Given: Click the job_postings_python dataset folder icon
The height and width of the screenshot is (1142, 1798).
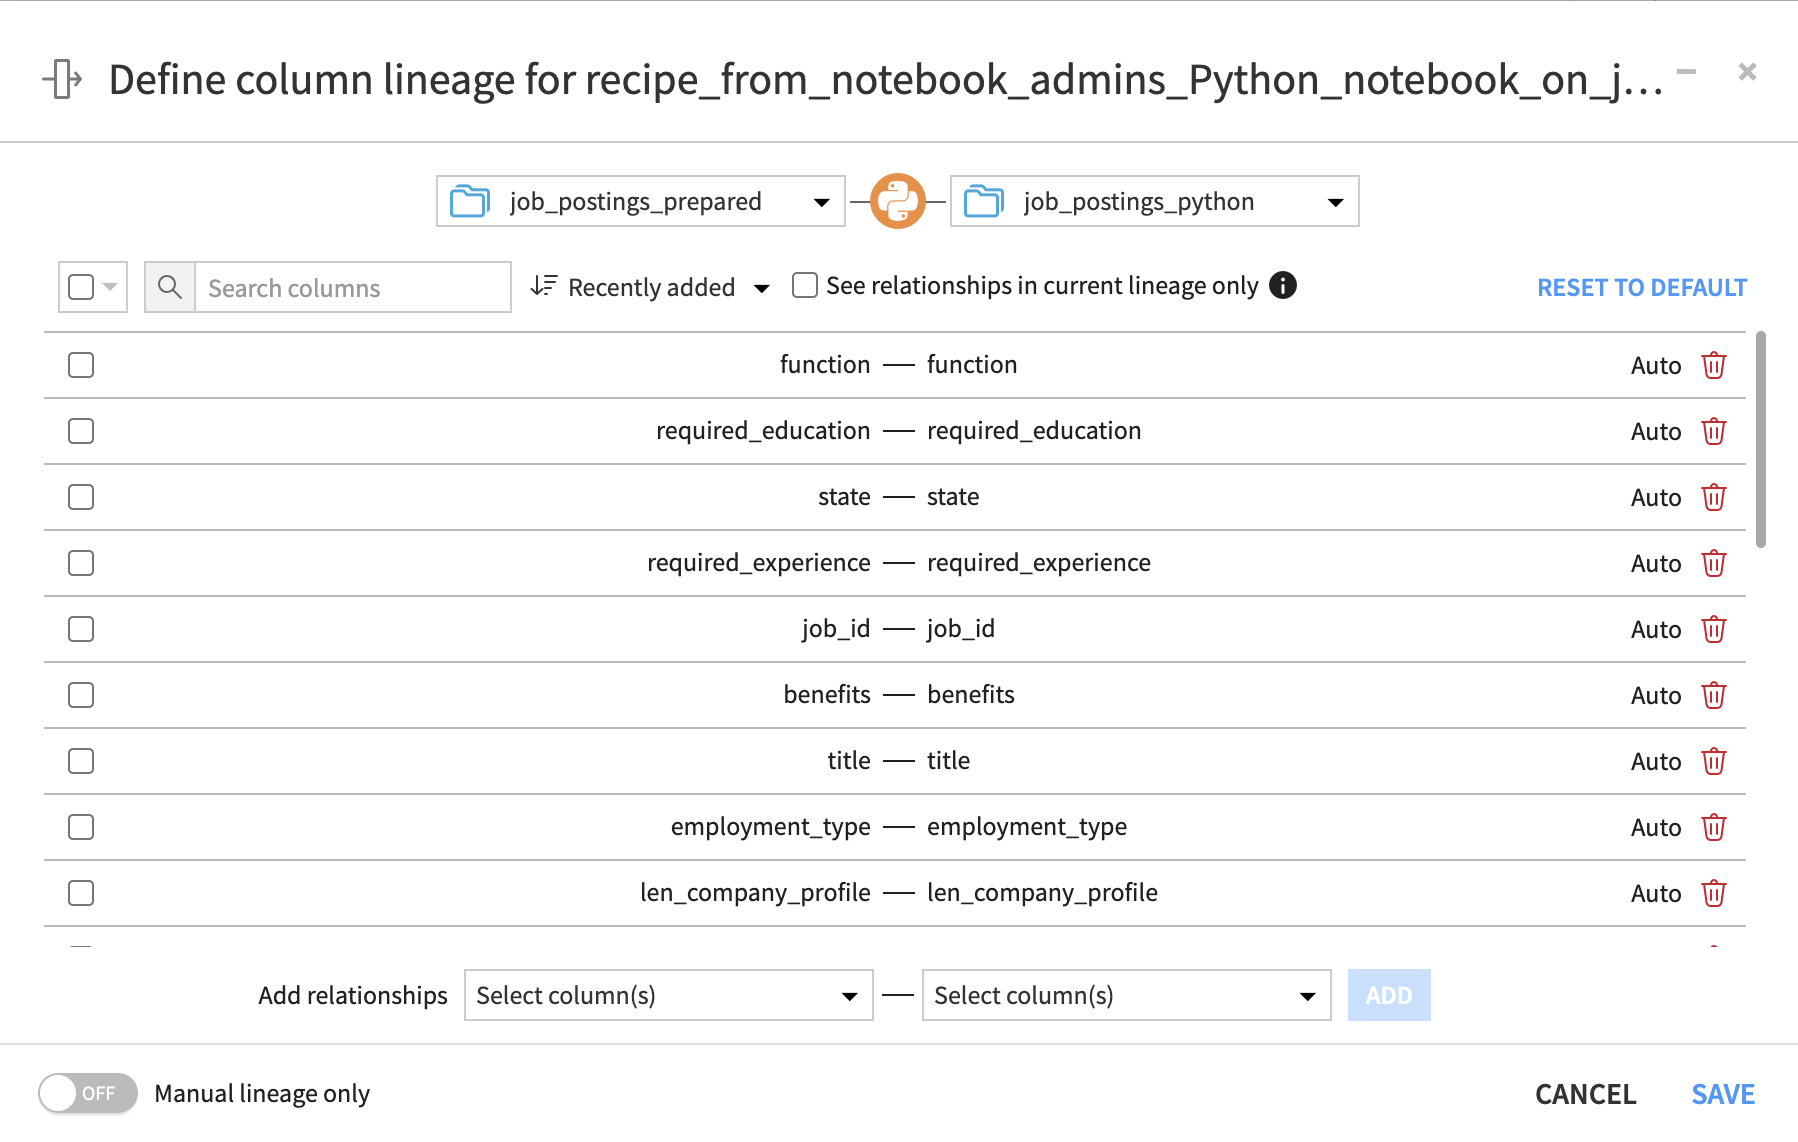Looking at the screenshot, I should (983, 201).
